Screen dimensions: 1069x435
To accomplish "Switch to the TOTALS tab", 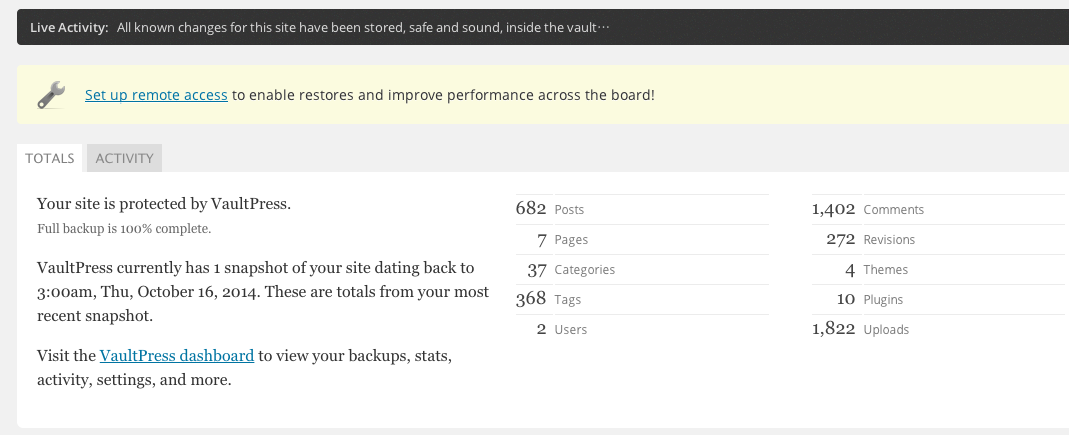I will click(50, 158).
